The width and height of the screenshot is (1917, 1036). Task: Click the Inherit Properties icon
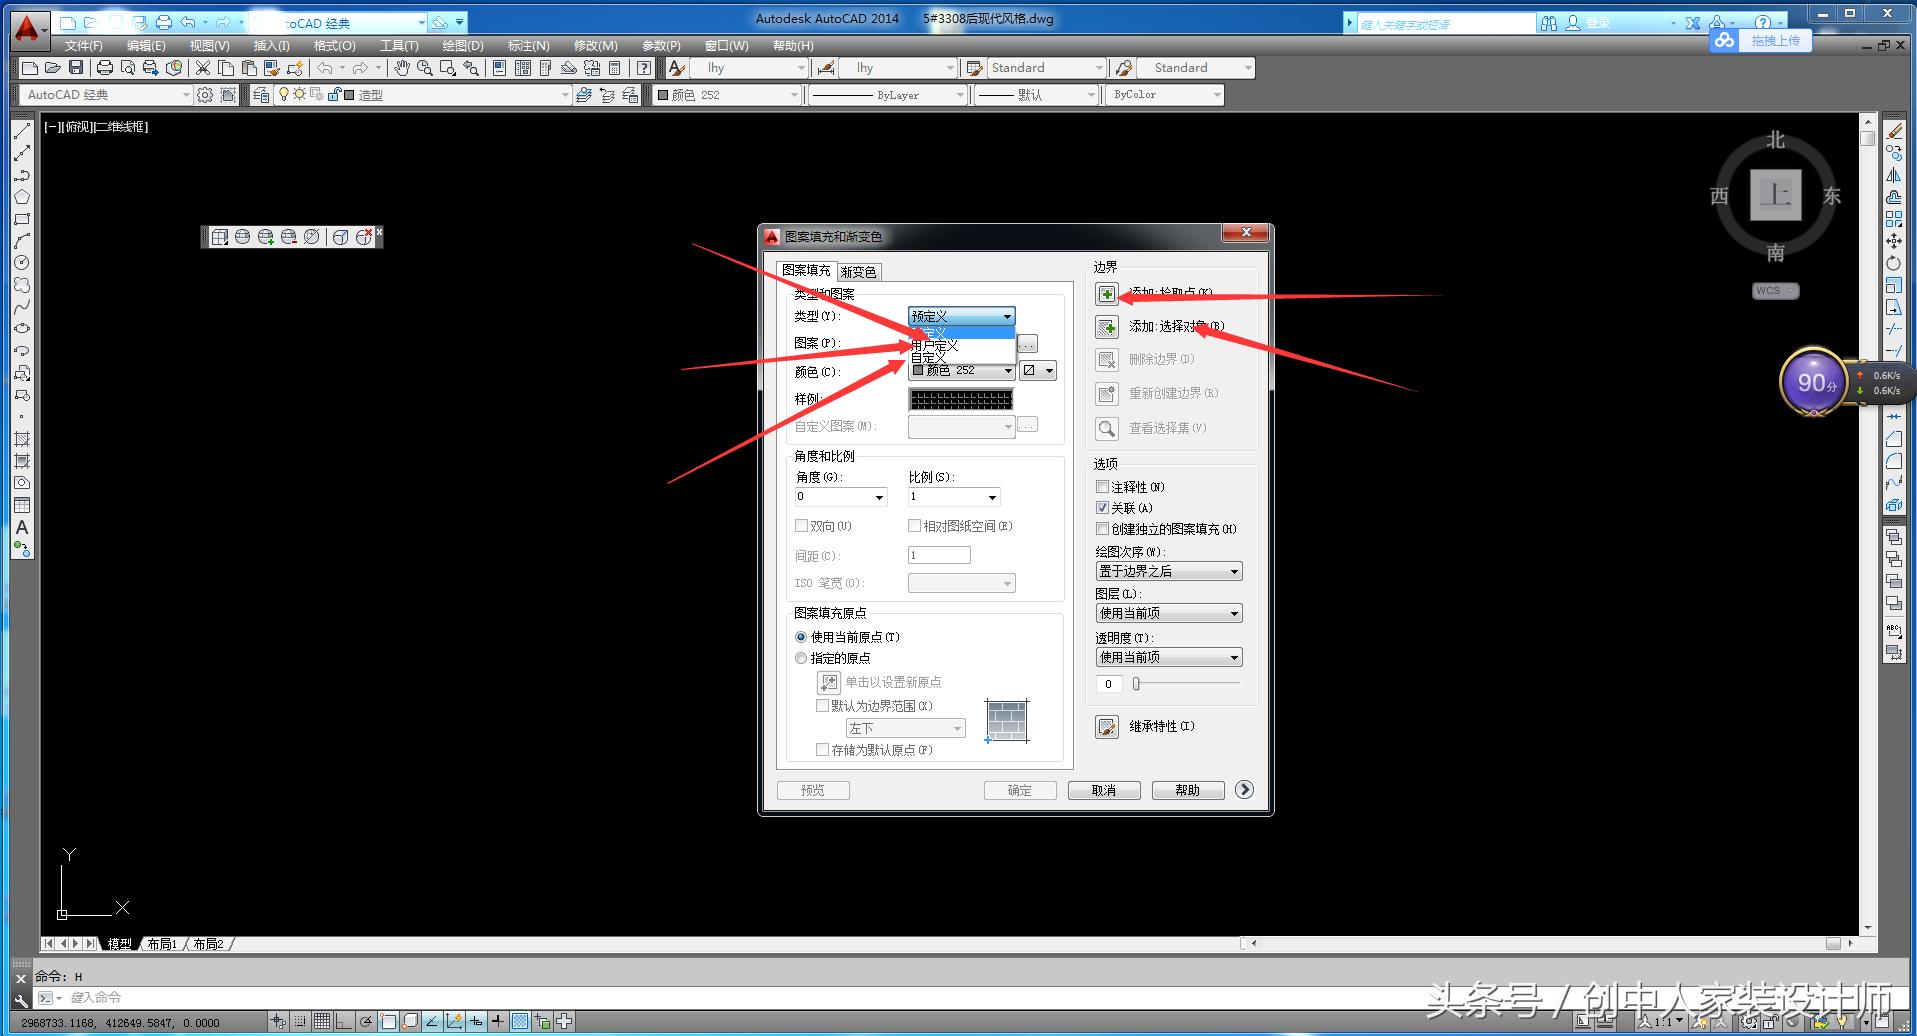tap(1107, 727)
